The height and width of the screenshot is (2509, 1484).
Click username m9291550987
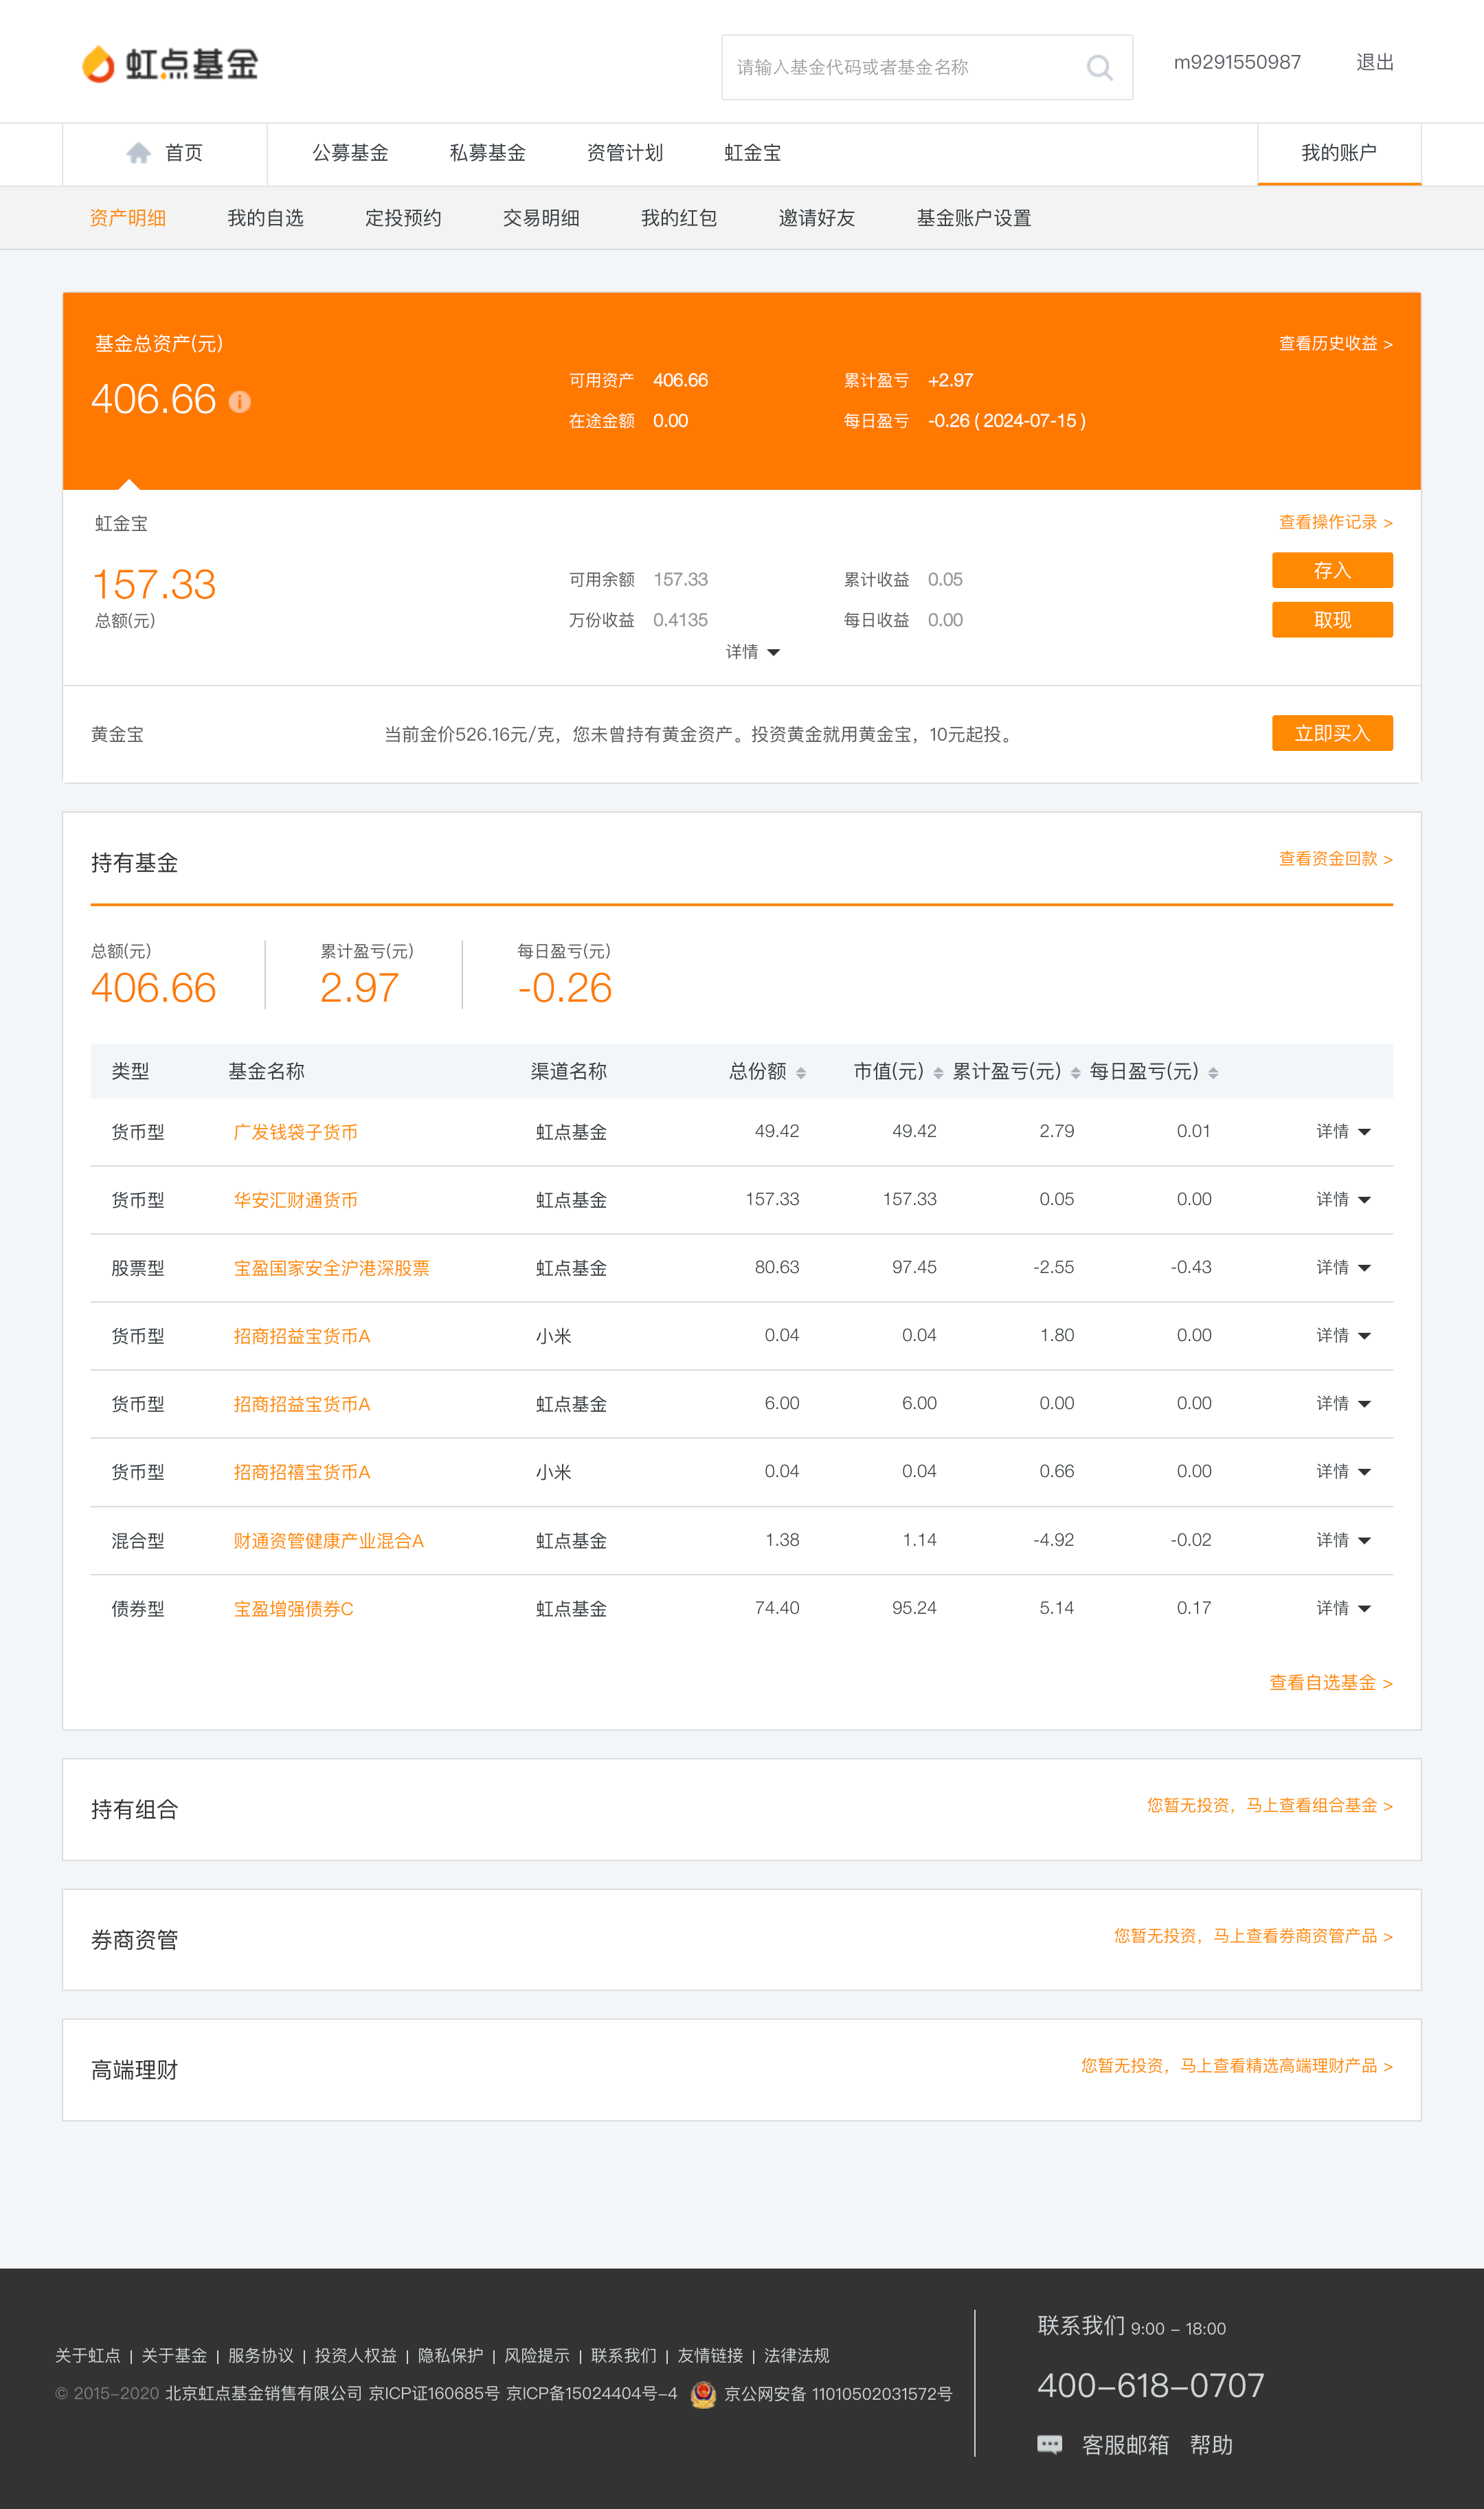(x=1237, y=62)
